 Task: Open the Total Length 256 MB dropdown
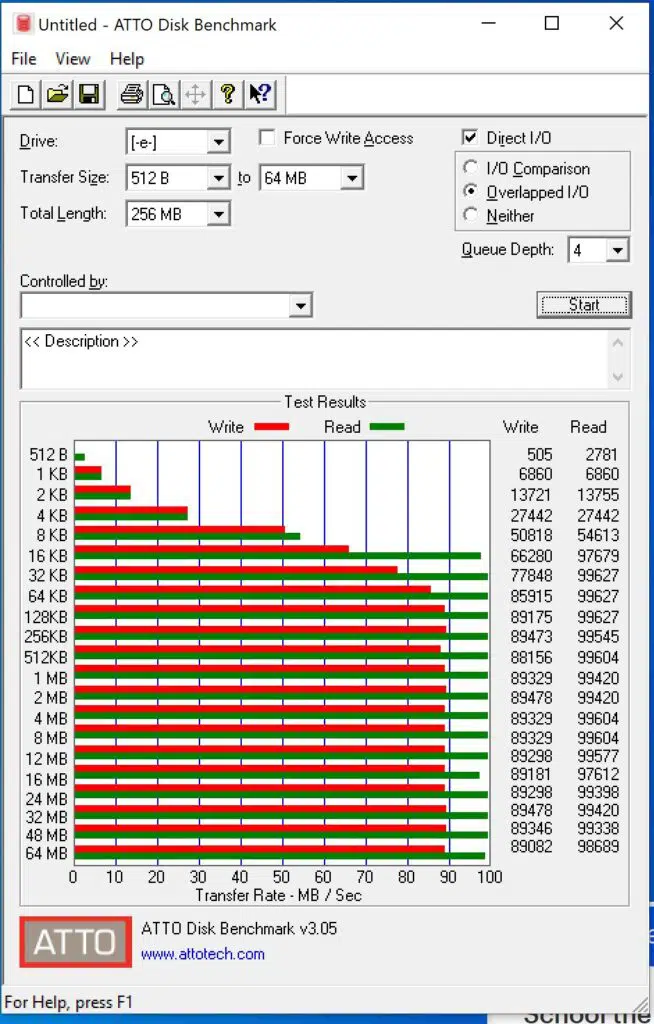218,214
